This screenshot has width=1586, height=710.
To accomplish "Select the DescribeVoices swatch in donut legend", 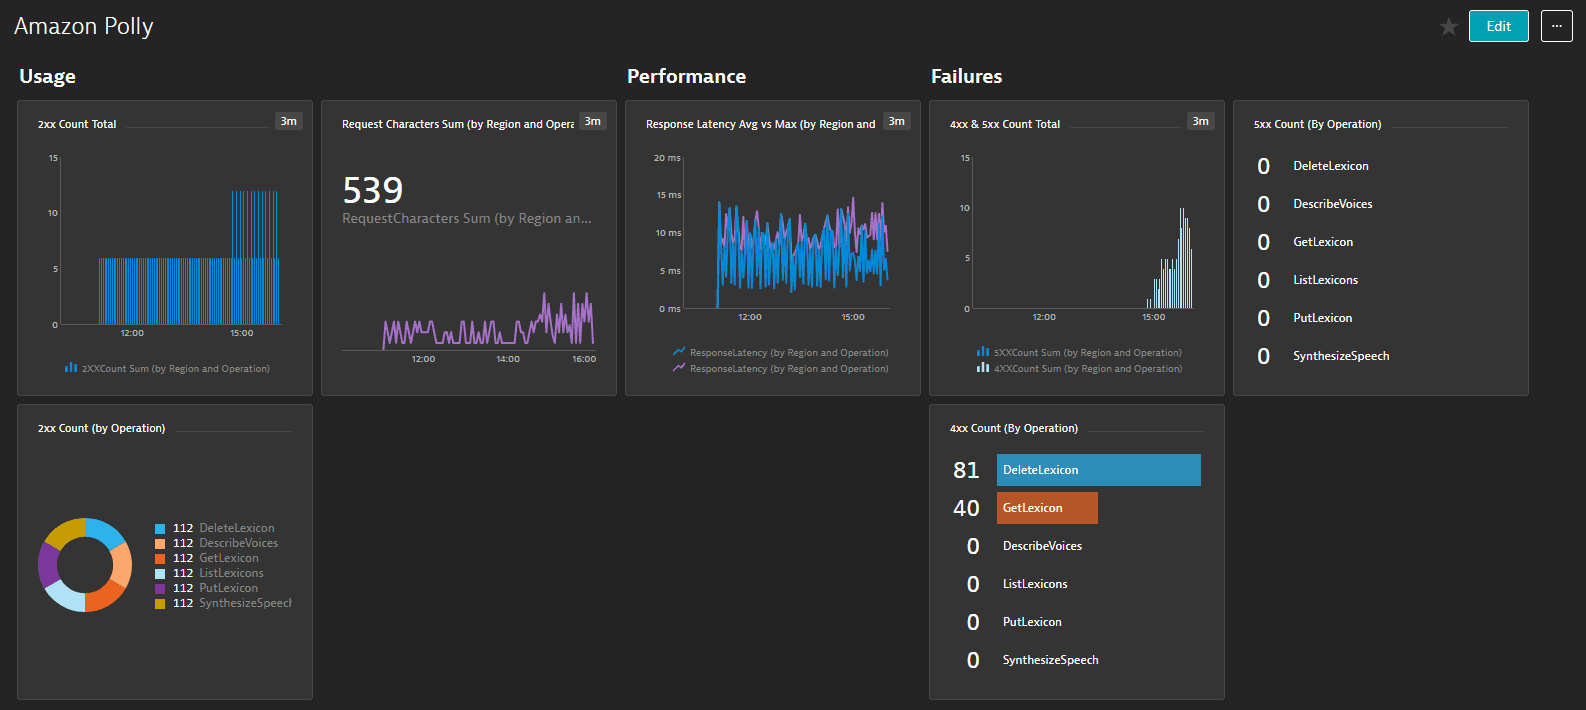I will [x=160, y=544].
